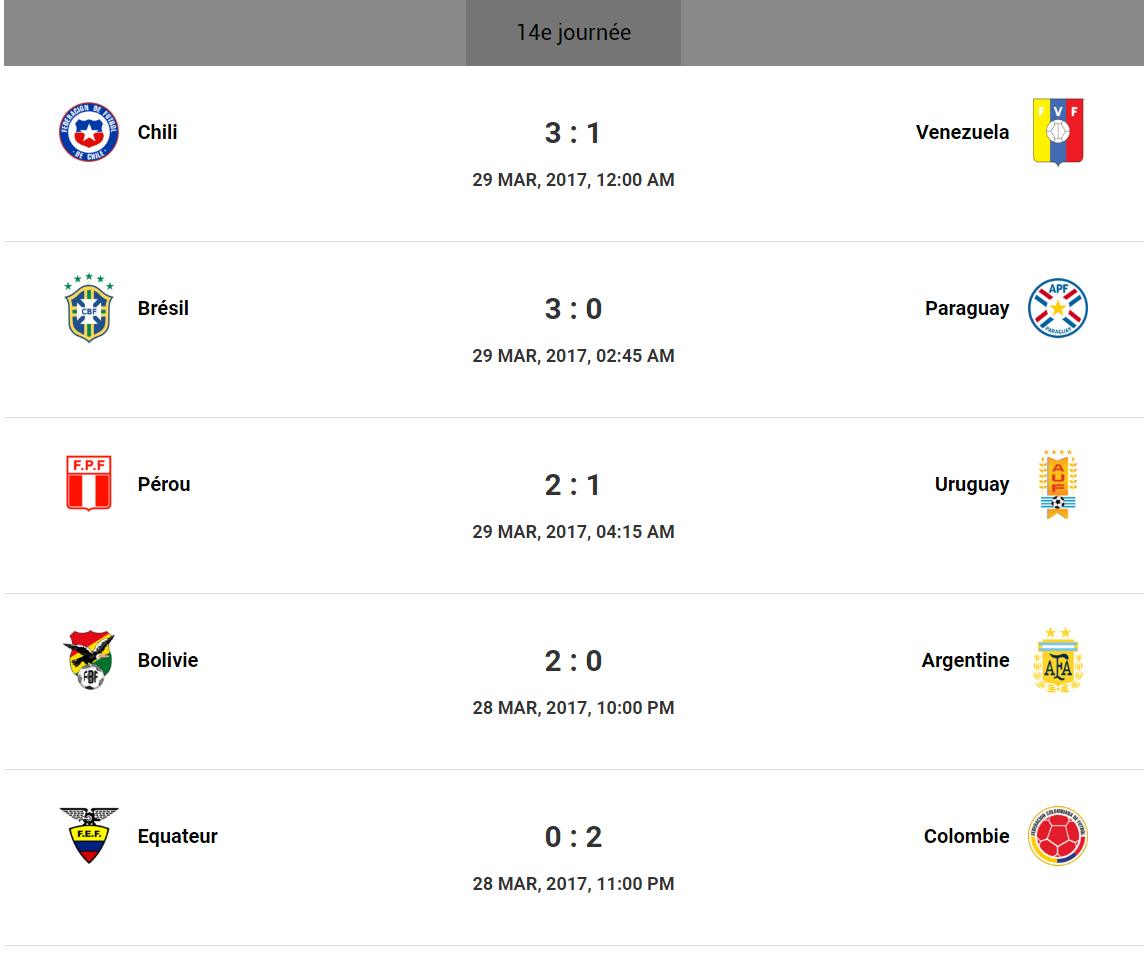This screenshot has width=1146, height=957.
Task: Click the Venezuela FVF crest
Action: pyautogui.click(x=1058, y=132)
